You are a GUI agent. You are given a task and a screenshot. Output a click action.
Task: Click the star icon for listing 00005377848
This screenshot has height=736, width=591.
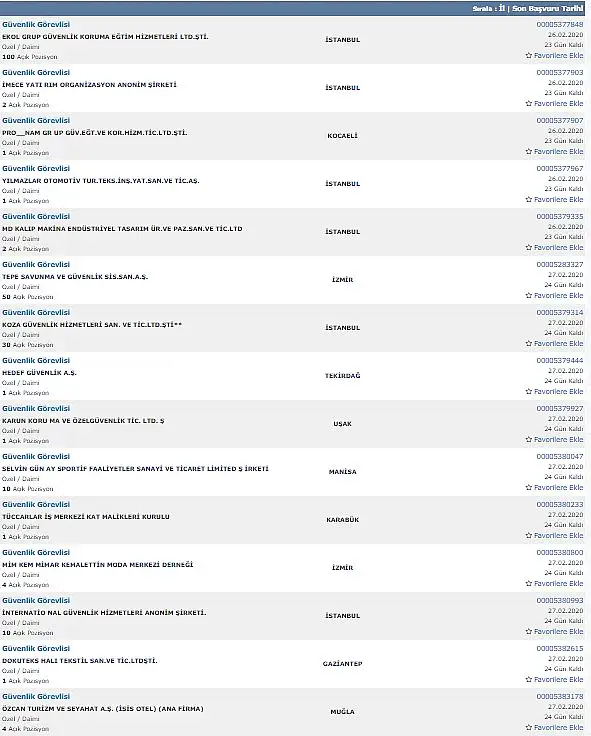pos(529,55)
